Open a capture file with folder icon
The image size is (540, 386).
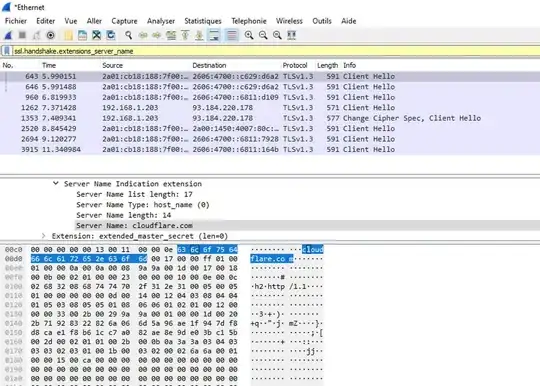(x=68, y=35)
